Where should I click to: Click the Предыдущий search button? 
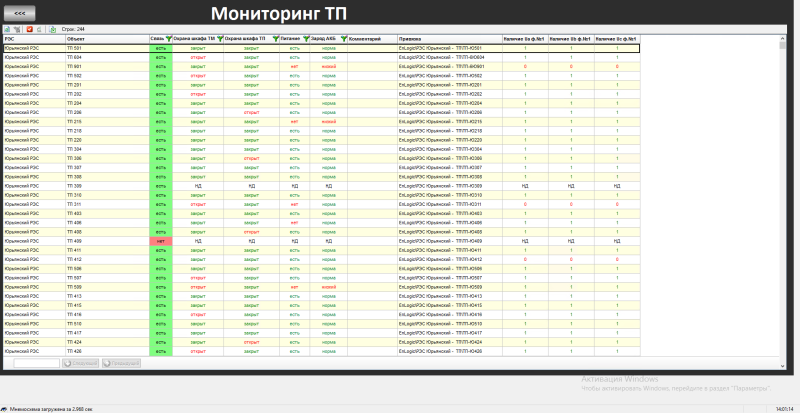tap(121, 363)
